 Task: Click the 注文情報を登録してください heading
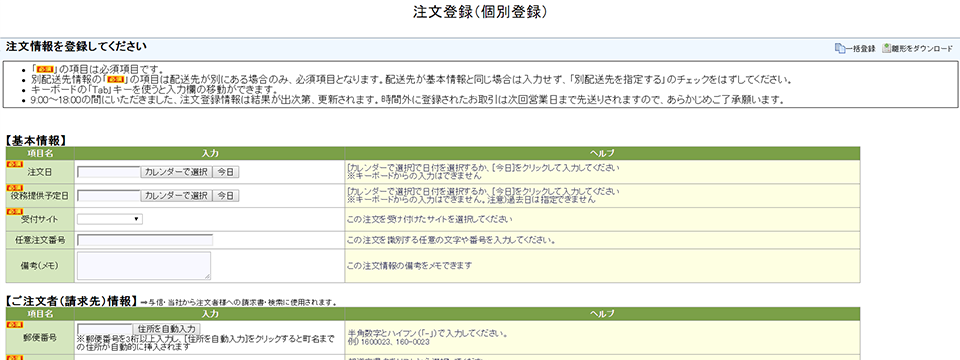(x=77, y=46)
